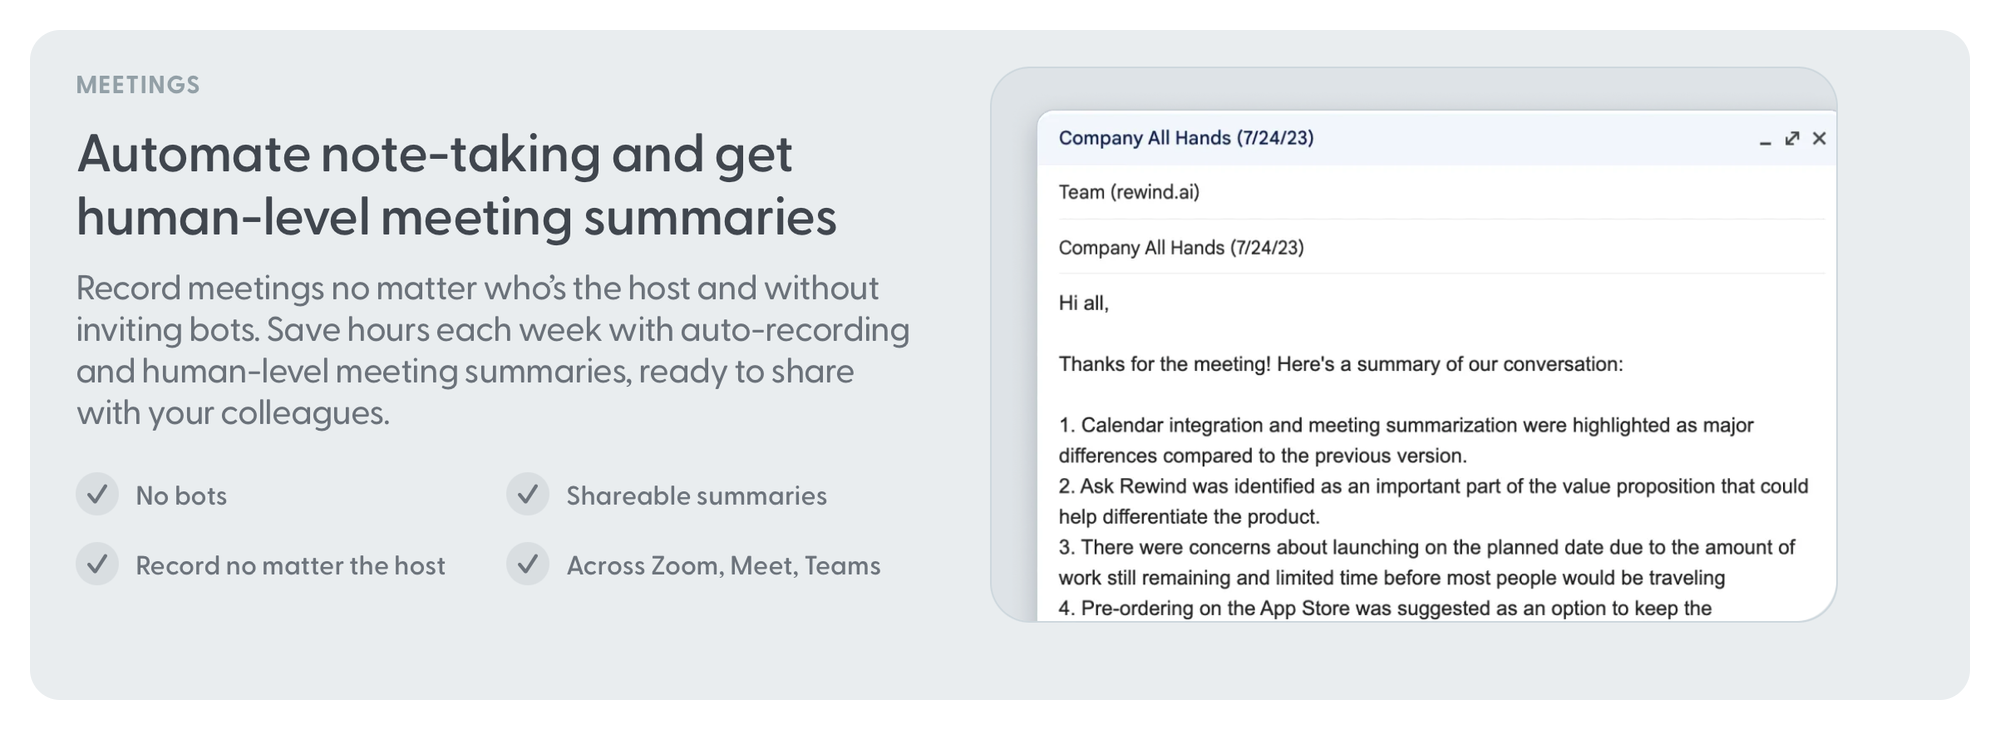Select the No bots feature label
This screenshot has width=2000, height=730.
(181, 496)
